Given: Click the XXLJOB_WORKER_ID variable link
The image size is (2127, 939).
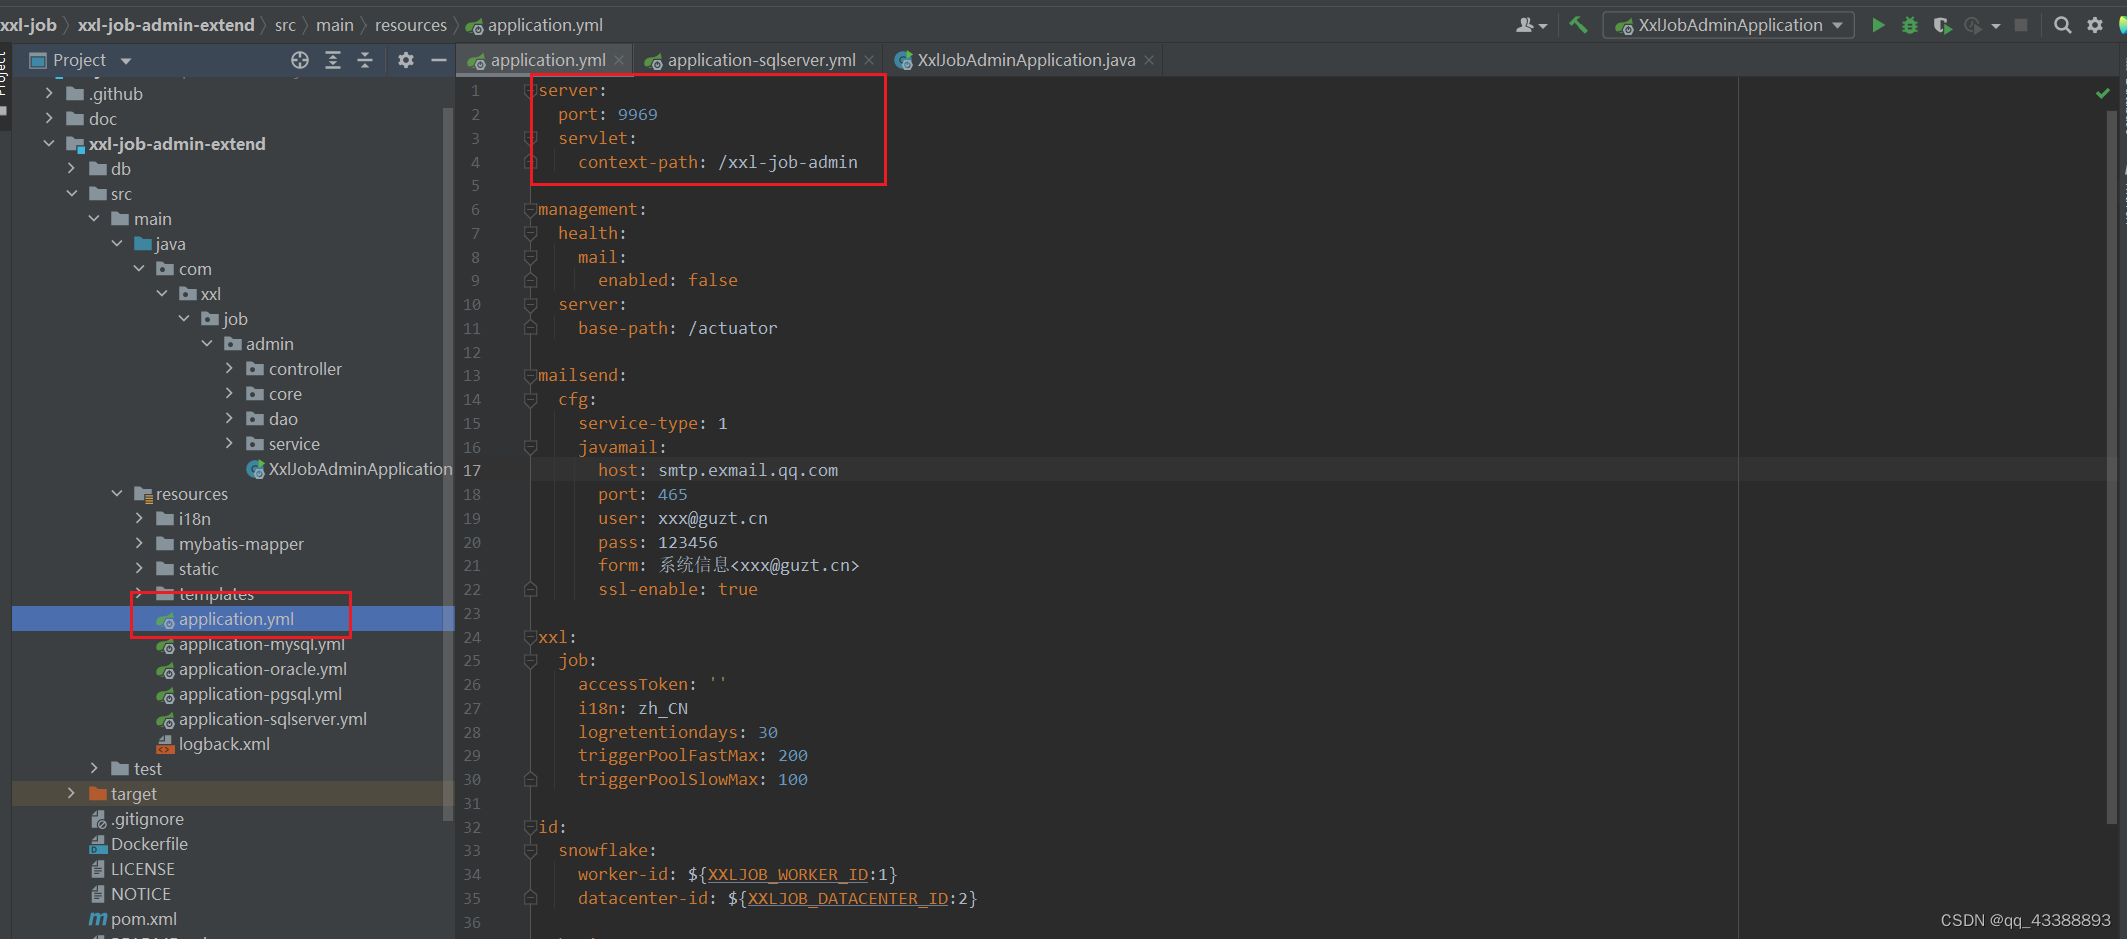Looking at the screenshot, I should tap(788, 874).
